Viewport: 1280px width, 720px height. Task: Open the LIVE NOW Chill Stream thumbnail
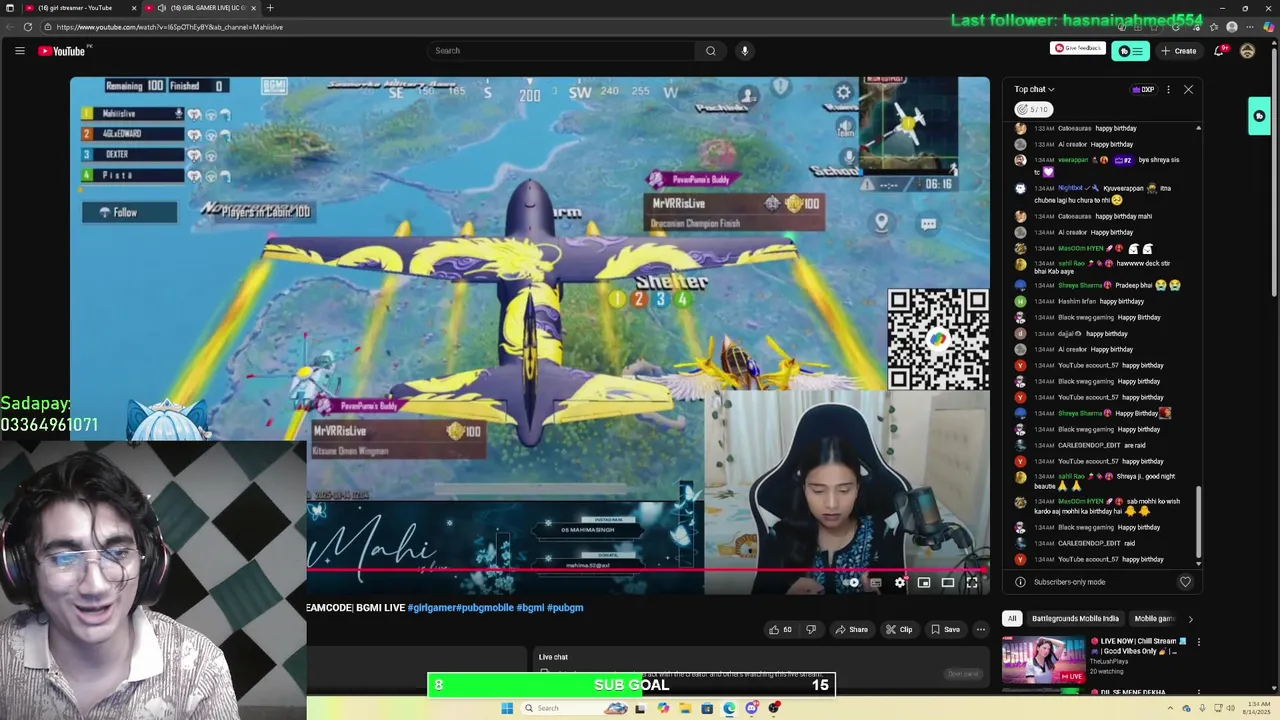click(1044, 660)
